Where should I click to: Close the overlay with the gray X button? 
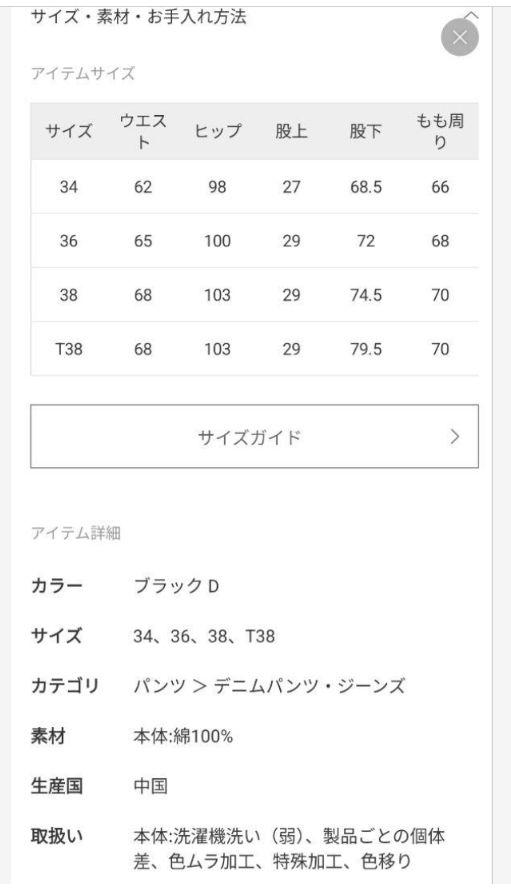460,37
